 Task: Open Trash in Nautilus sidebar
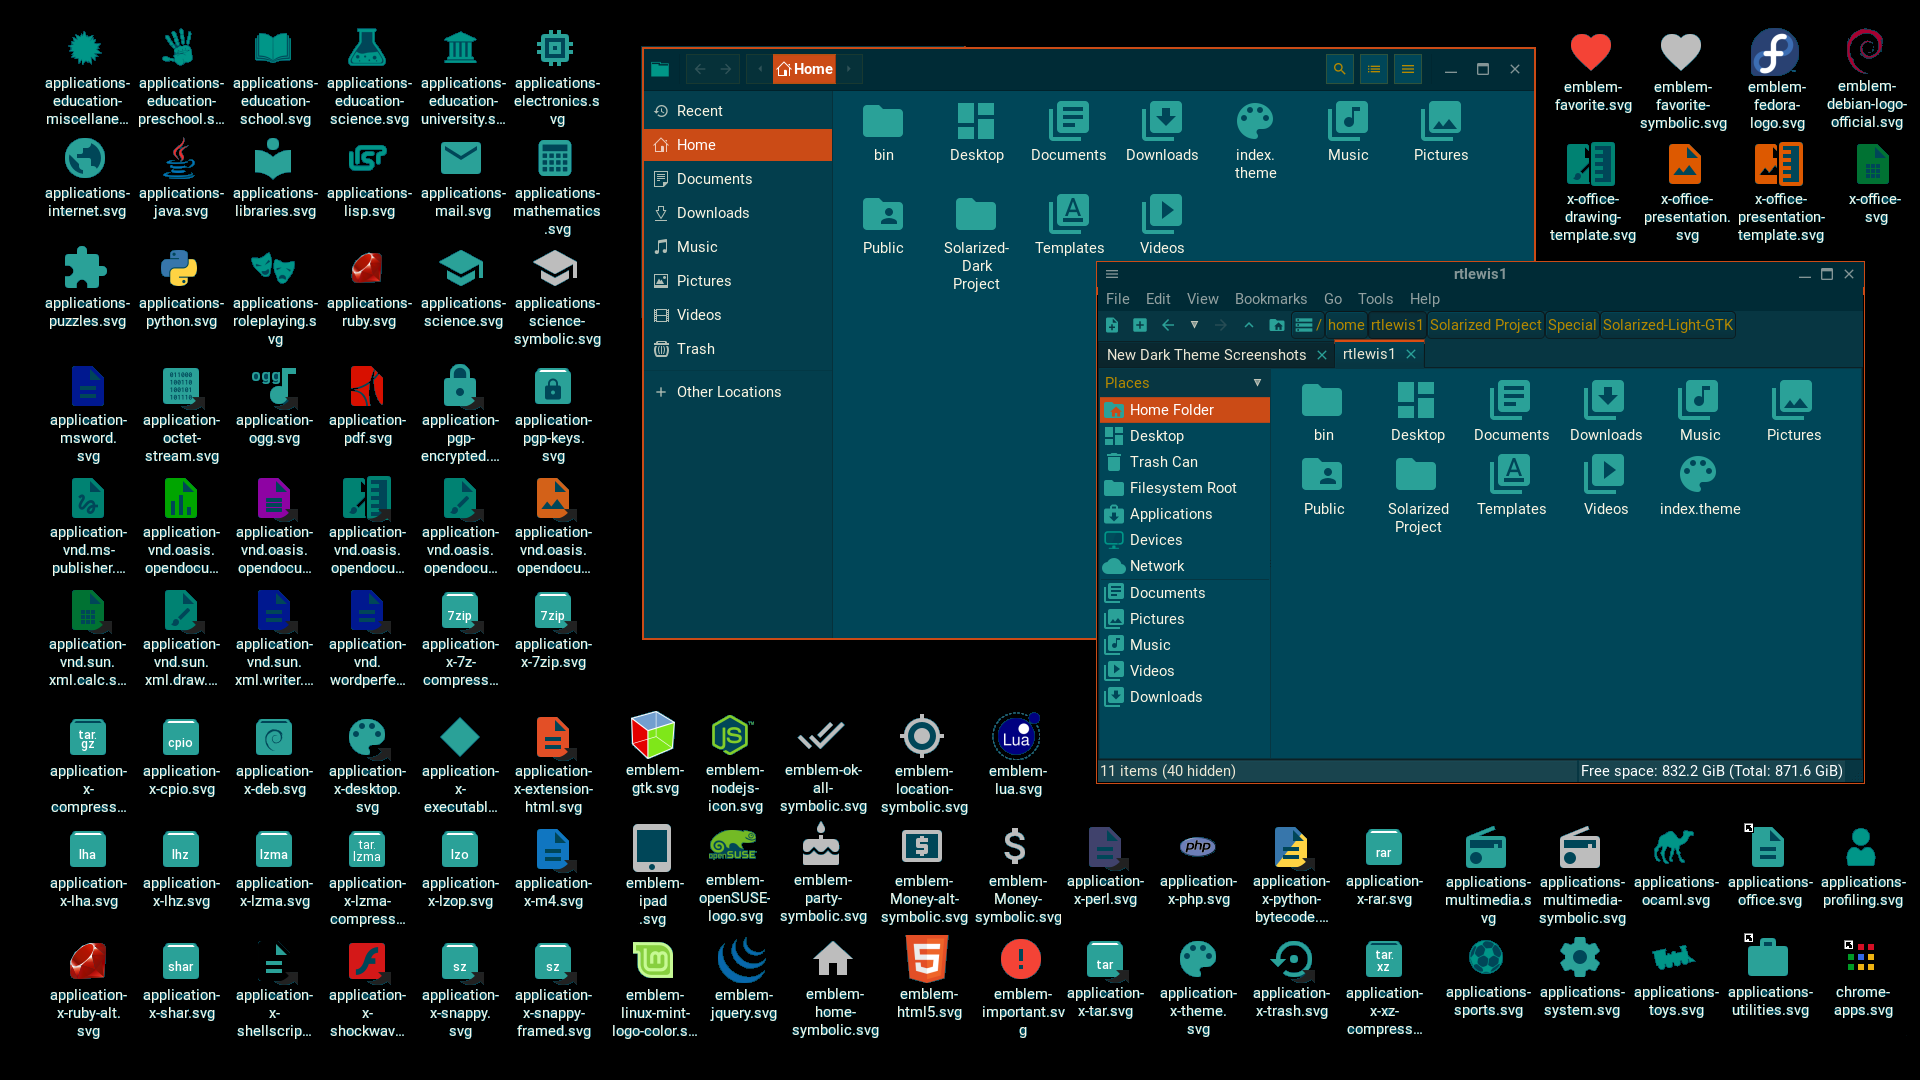click(738, 349)
